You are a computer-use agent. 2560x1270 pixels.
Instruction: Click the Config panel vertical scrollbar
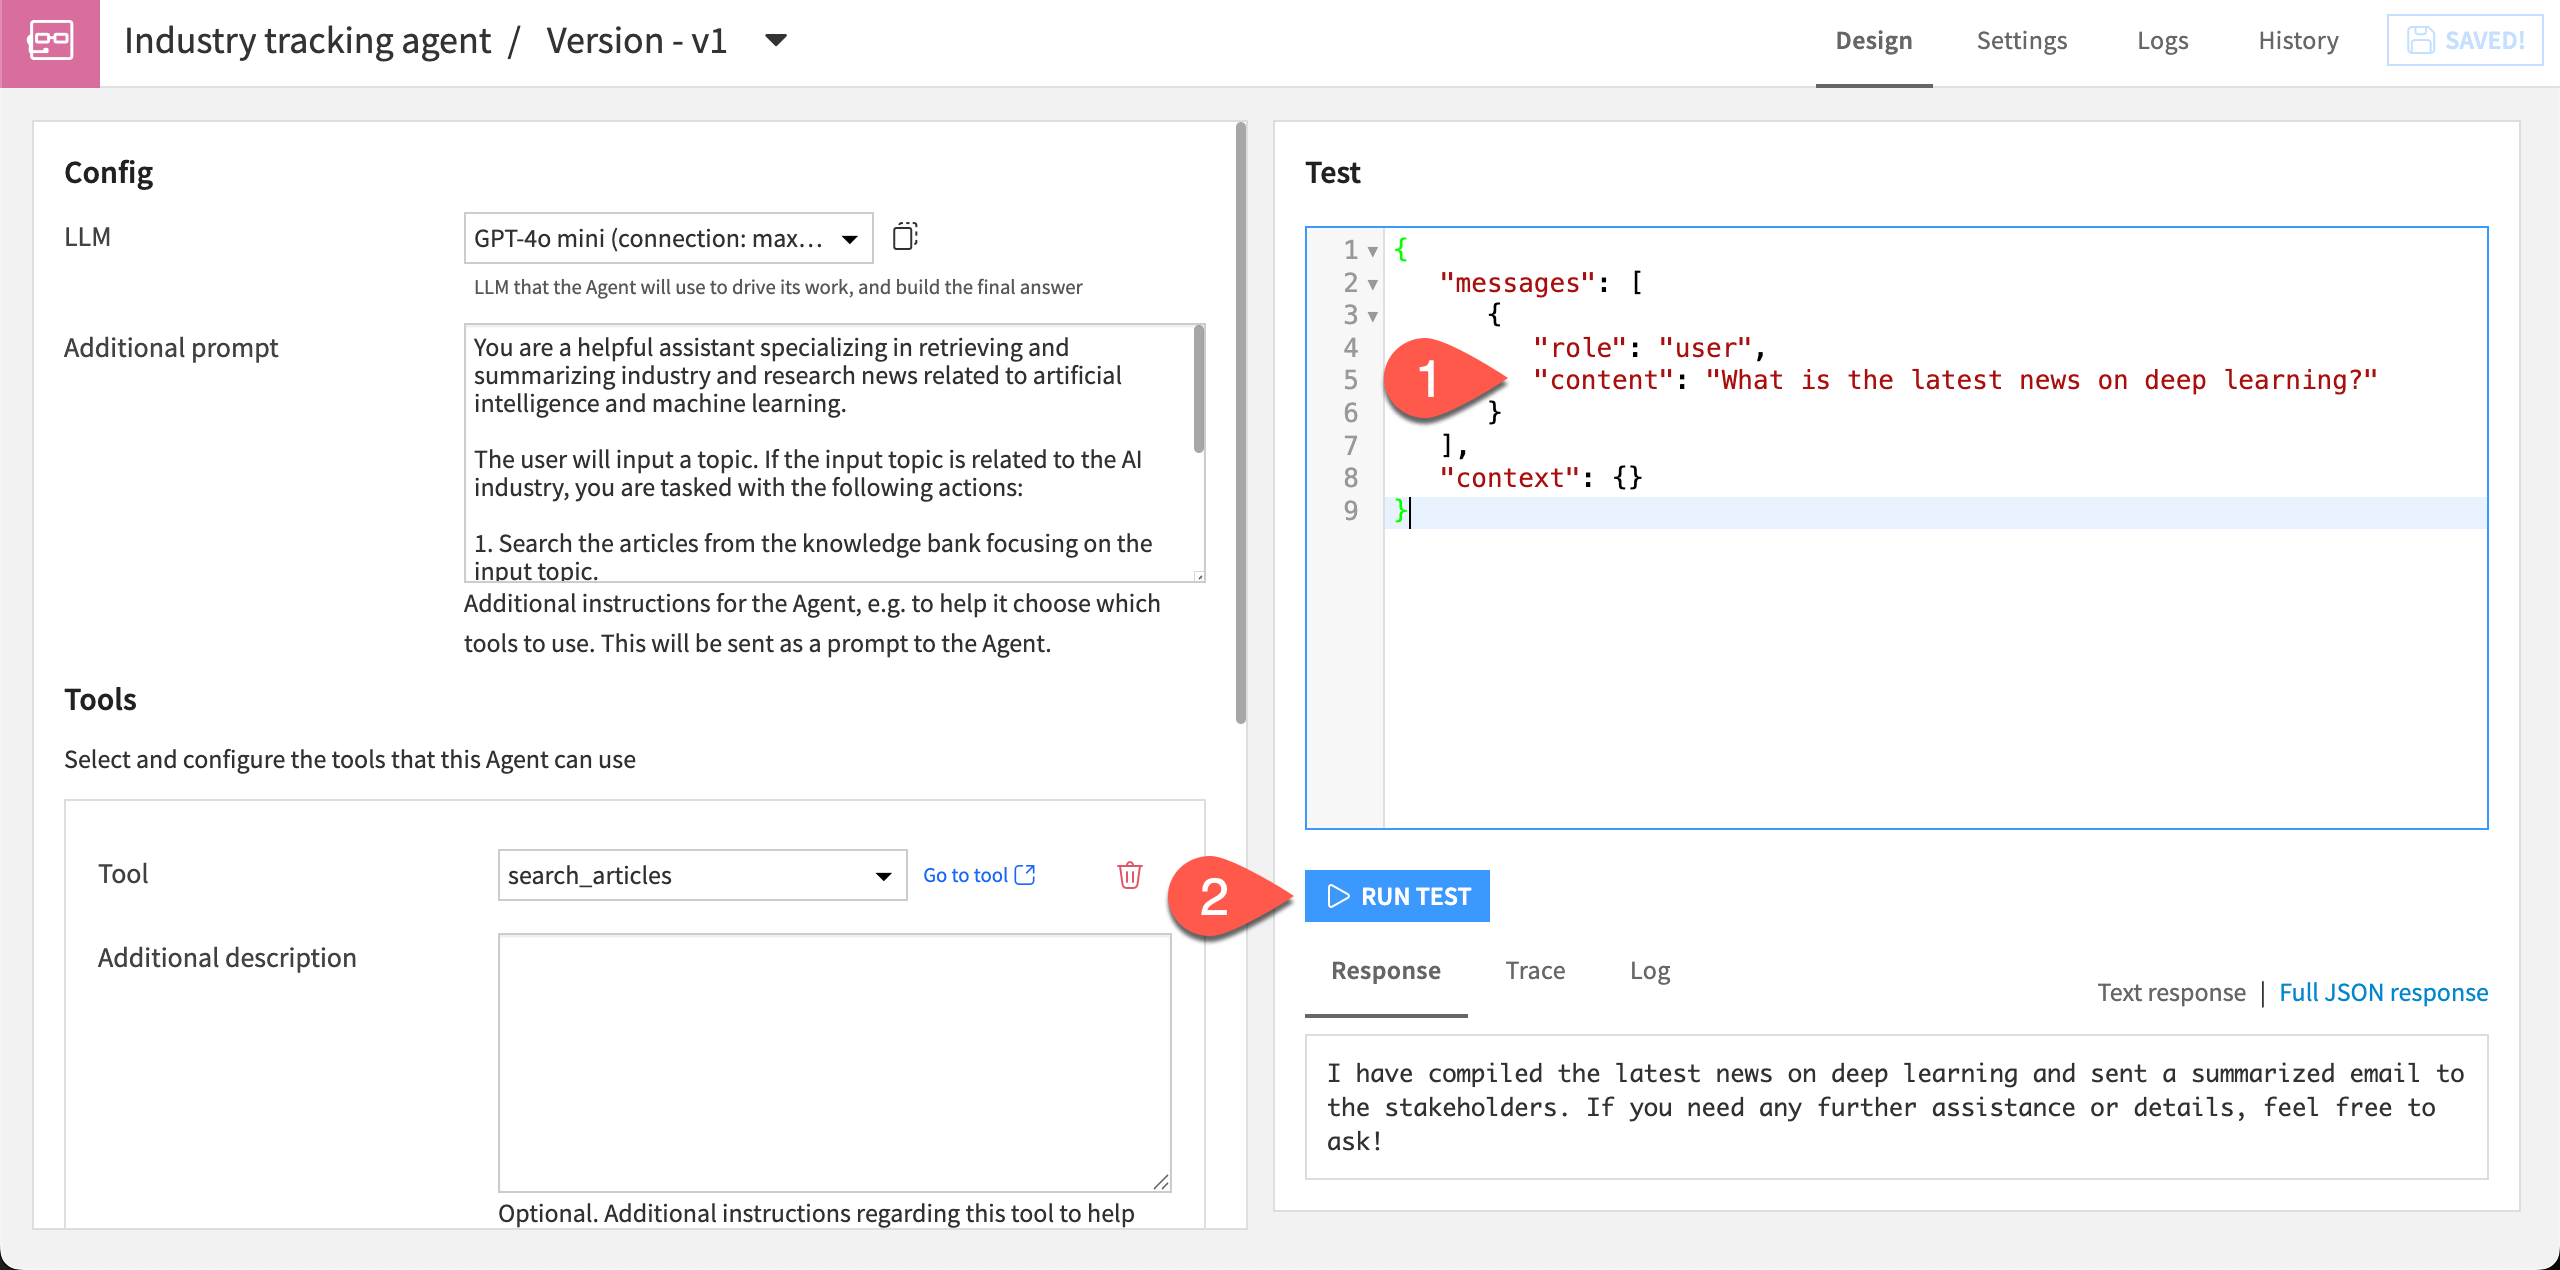tap(1241, 420)
